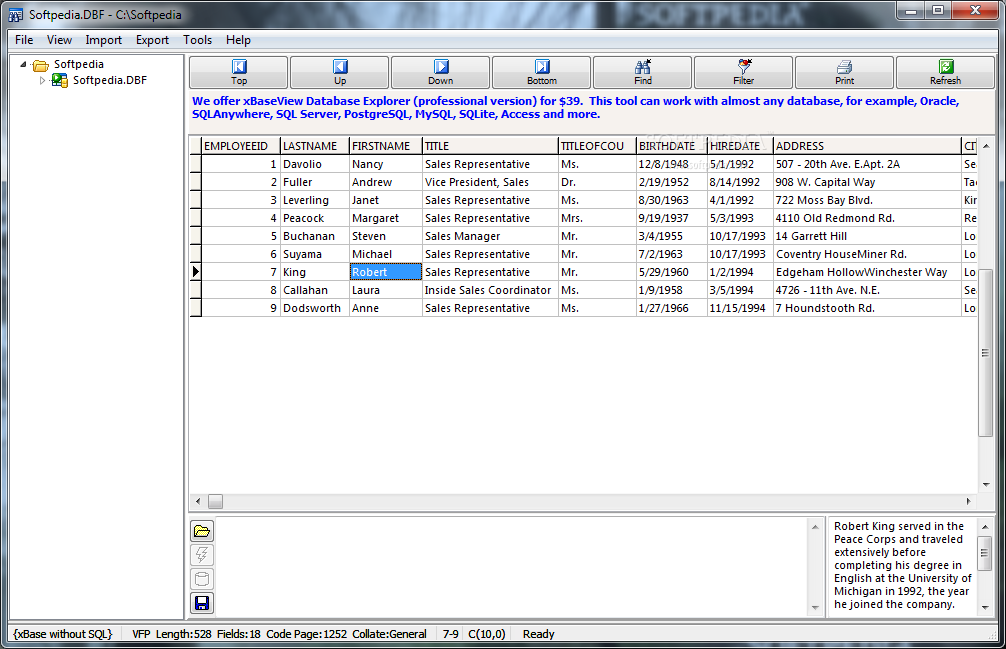Click the Robert King memo text

click(901, 565)
